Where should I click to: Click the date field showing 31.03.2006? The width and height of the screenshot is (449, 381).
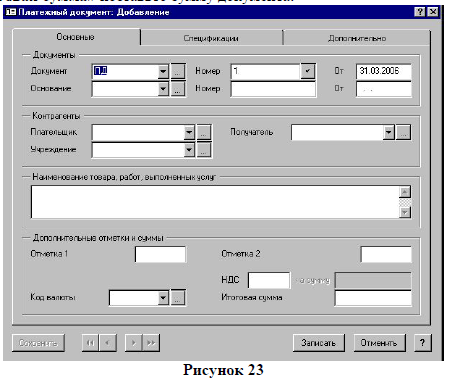tap(383, 71)
